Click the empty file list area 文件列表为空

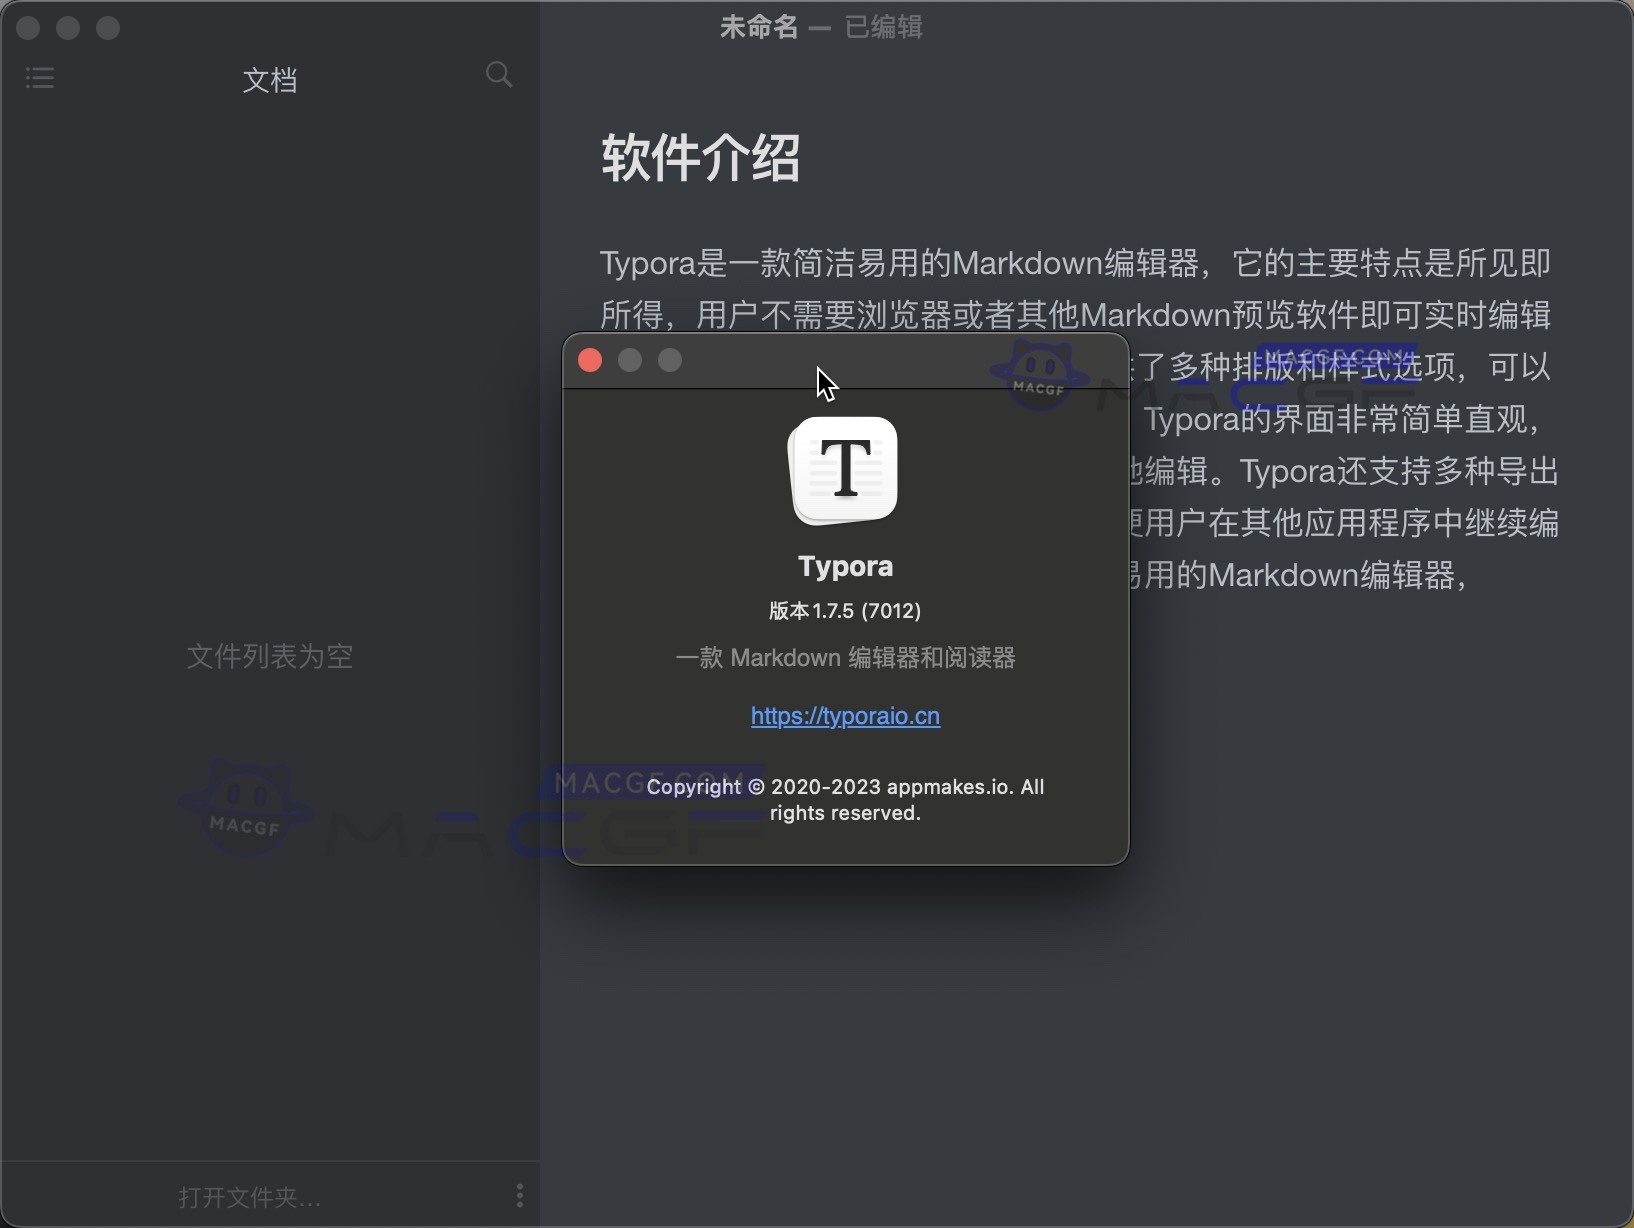coord(269,656)
